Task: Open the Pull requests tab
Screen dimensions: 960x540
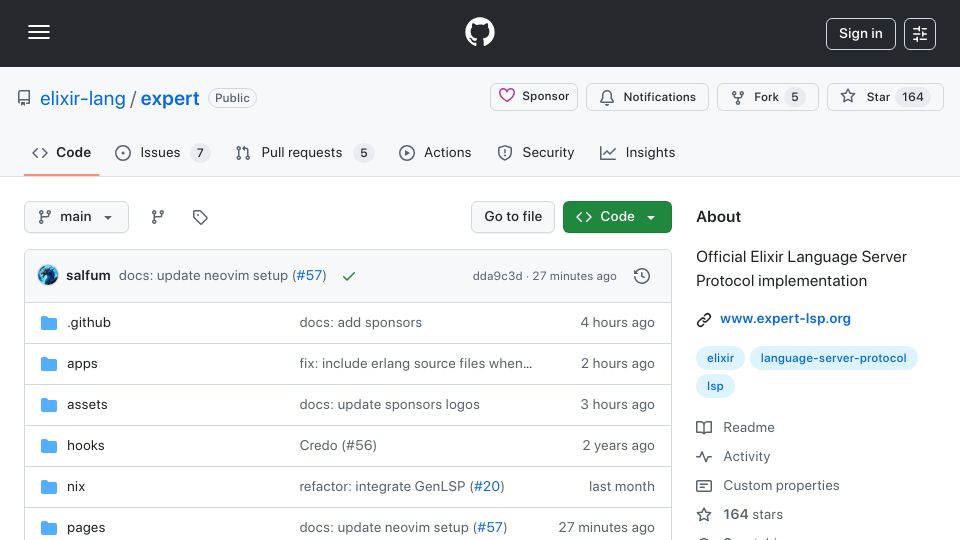Action: [x=304, y=152]
